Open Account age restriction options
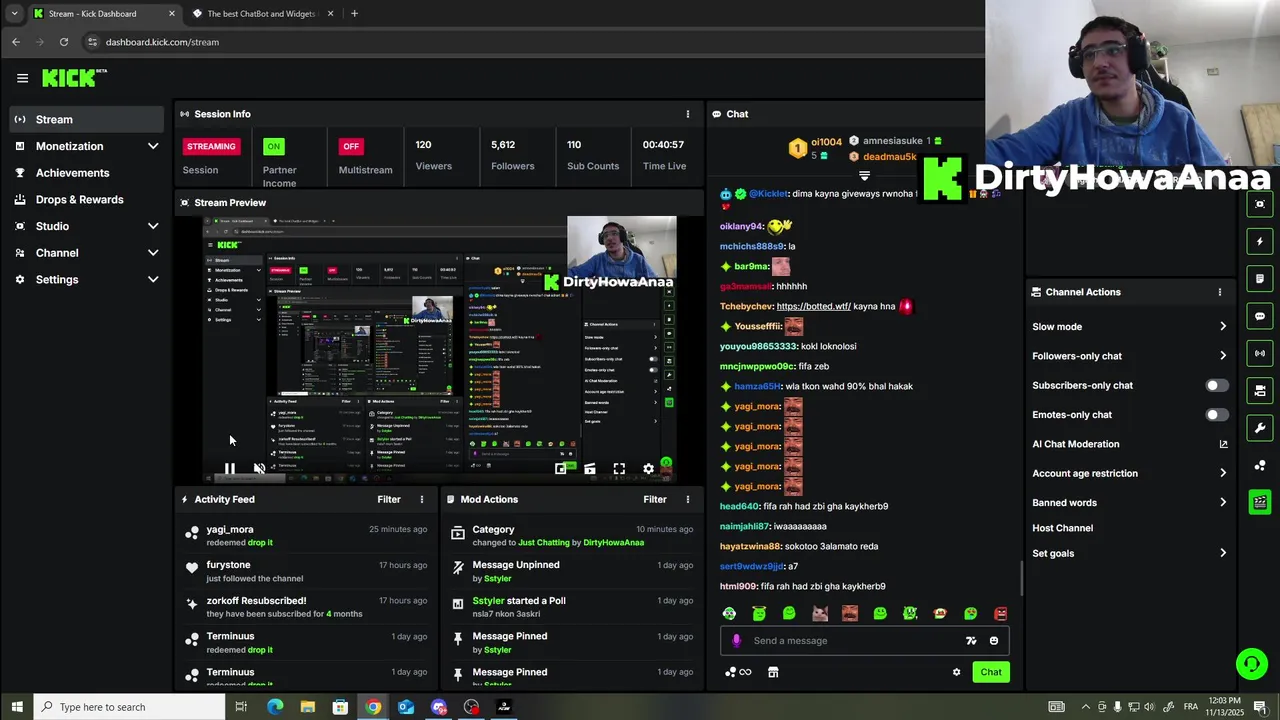Screen dimensions: 1280x720 [x=1130, y=473]
